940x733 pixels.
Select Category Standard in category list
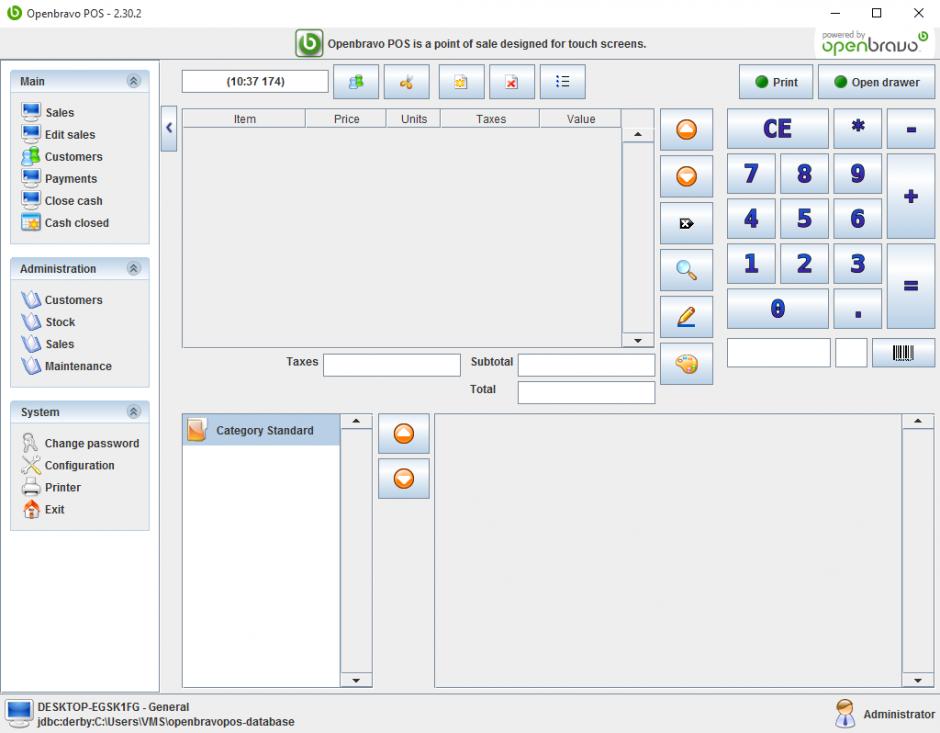coord(261,430)
